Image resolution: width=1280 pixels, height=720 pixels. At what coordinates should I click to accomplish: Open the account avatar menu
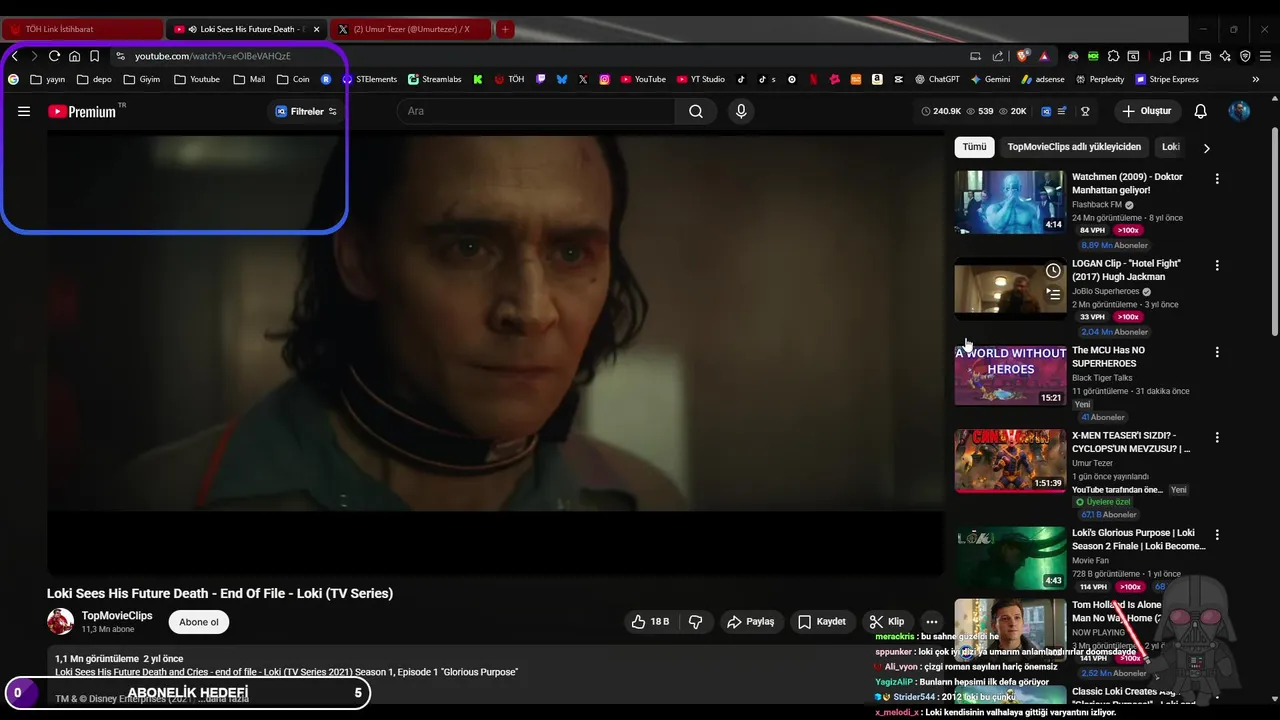[1239, 111]
